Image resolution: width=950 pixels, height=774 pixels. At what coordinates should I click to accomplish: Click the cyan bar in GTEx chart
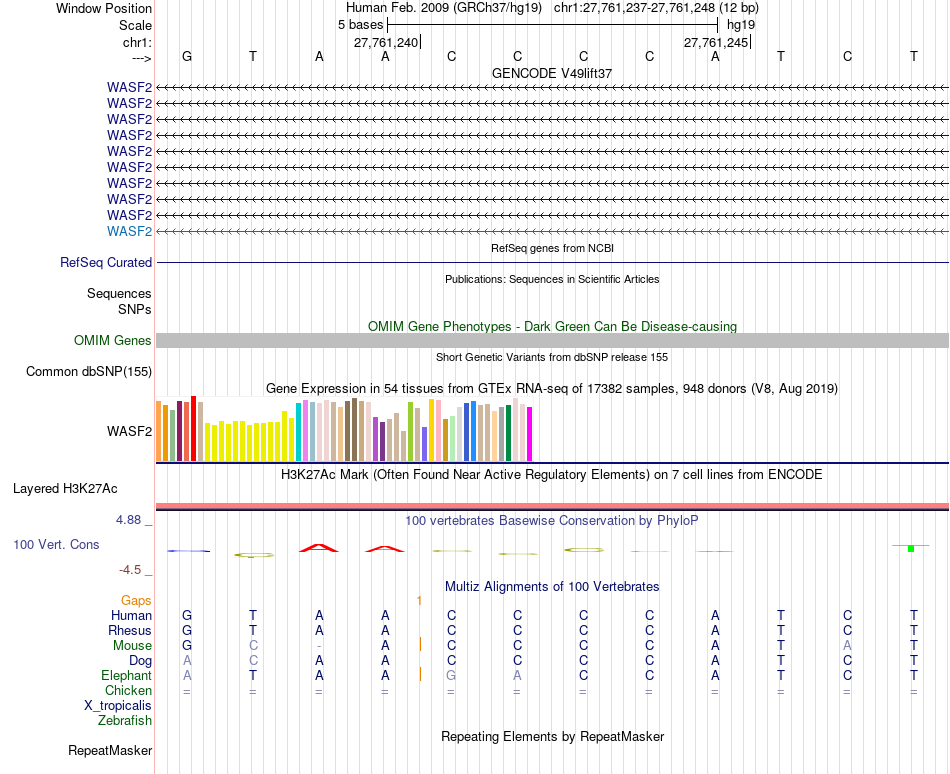tap(298, 432)
